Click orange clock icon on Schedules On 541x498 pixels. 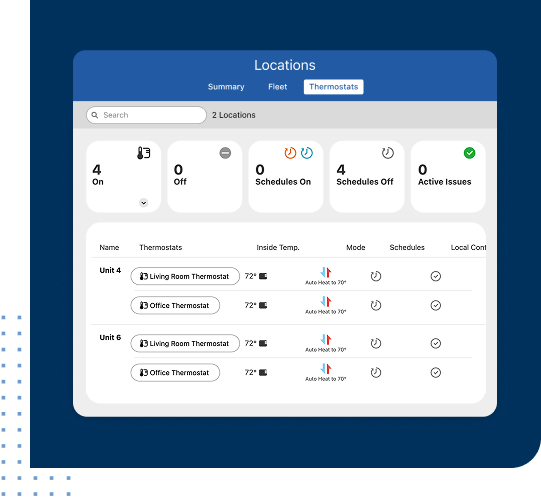pyautogui.click(x=290, y=153)
